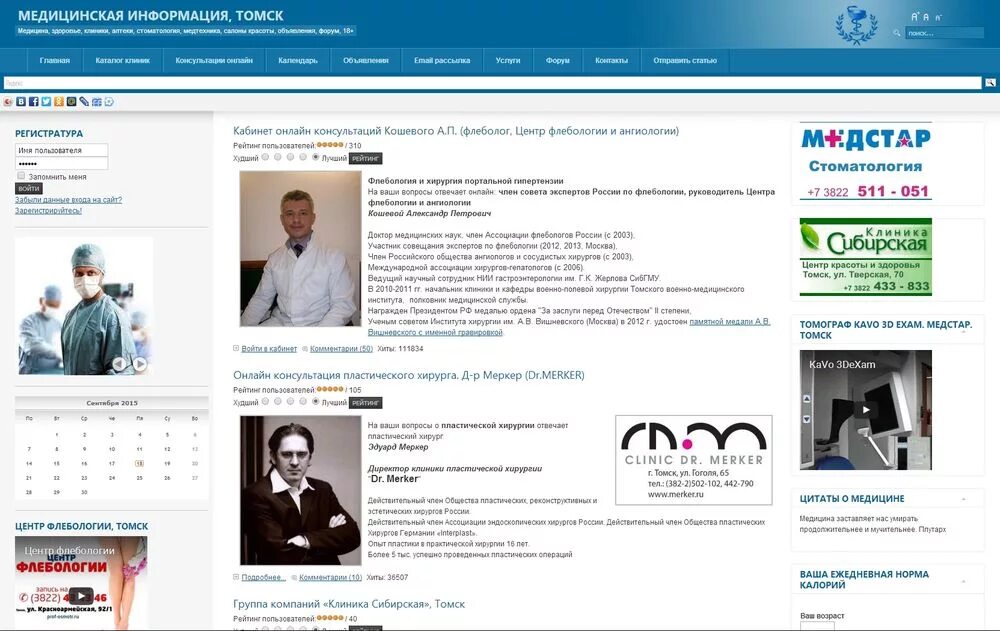Play the Центр флебологии video
1000x631 pixels.
tap(81, 597)
